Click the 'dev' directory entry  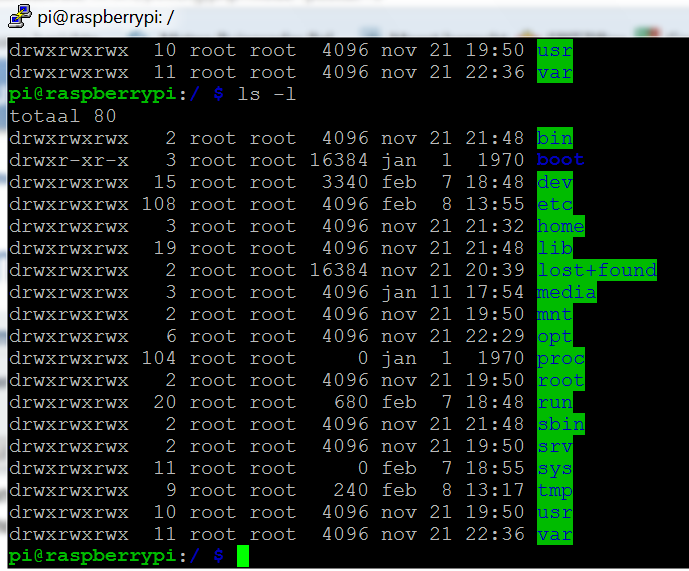pos(555,182)
